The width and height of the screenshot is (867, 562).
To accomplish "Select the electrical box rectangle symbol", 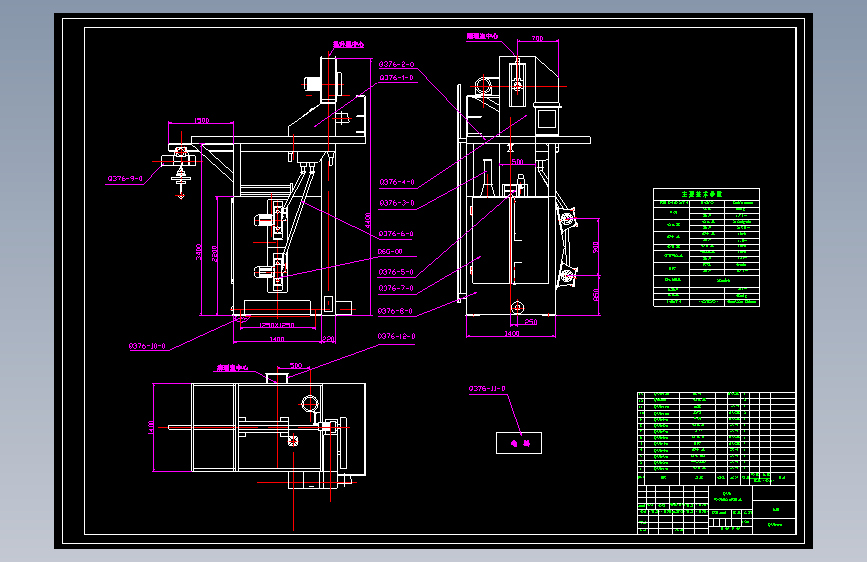I will pyautogui.click(x=519, y=443).
